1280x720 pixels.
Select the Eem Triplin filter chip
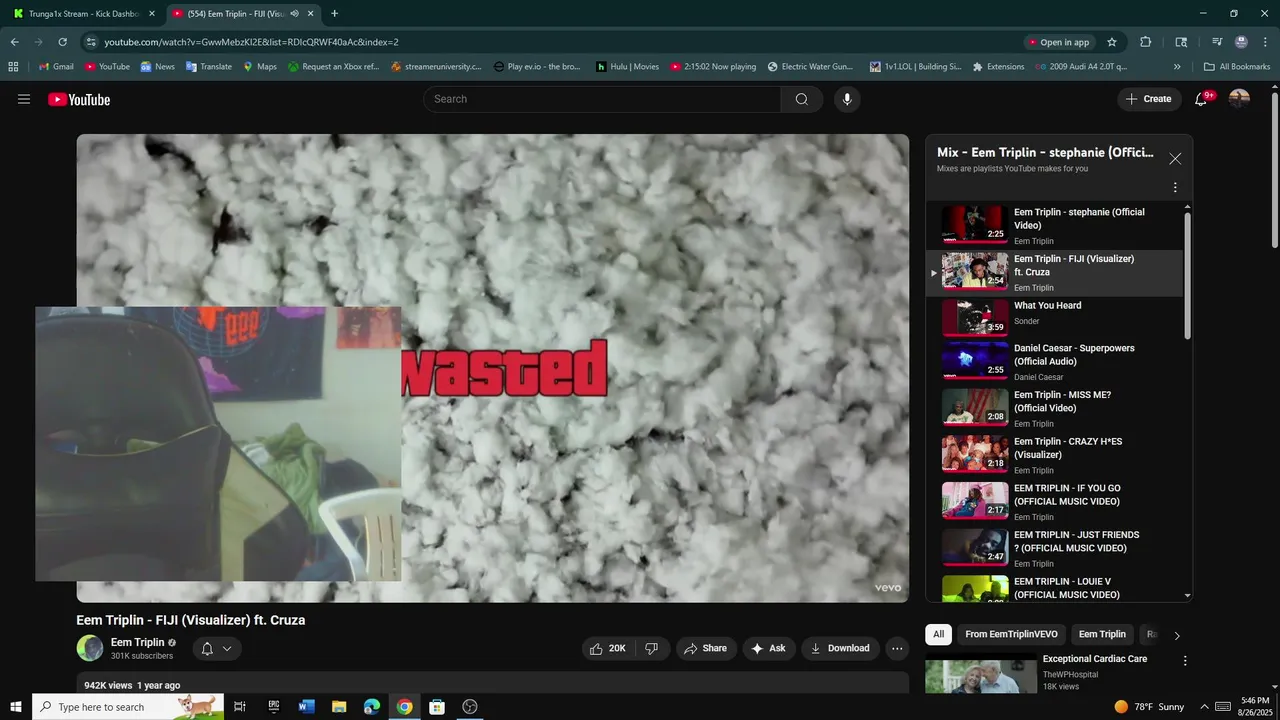1102,634
